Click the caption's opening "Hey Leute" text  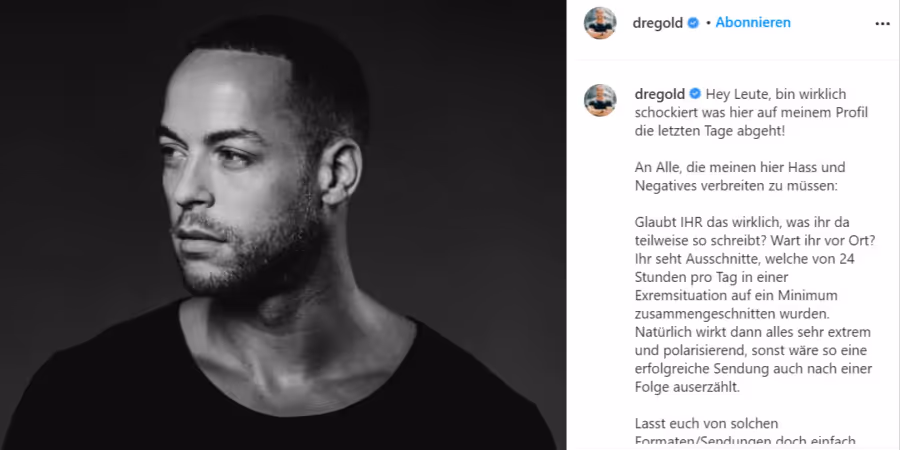(735, 94)
